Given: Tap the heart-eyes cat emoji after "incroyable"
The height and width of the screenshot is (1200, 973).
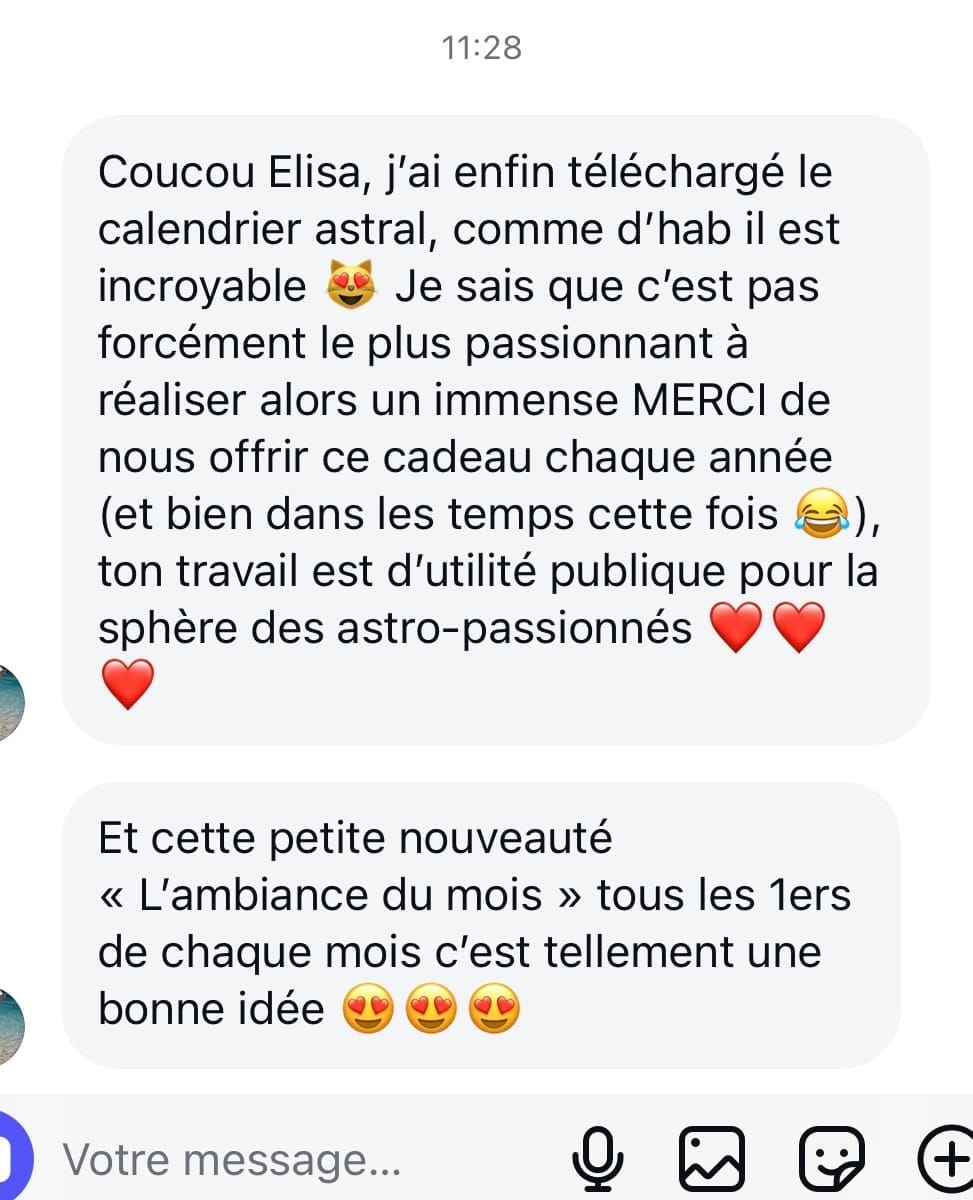Looking at the screenshot, I should [x=351, y=287].
